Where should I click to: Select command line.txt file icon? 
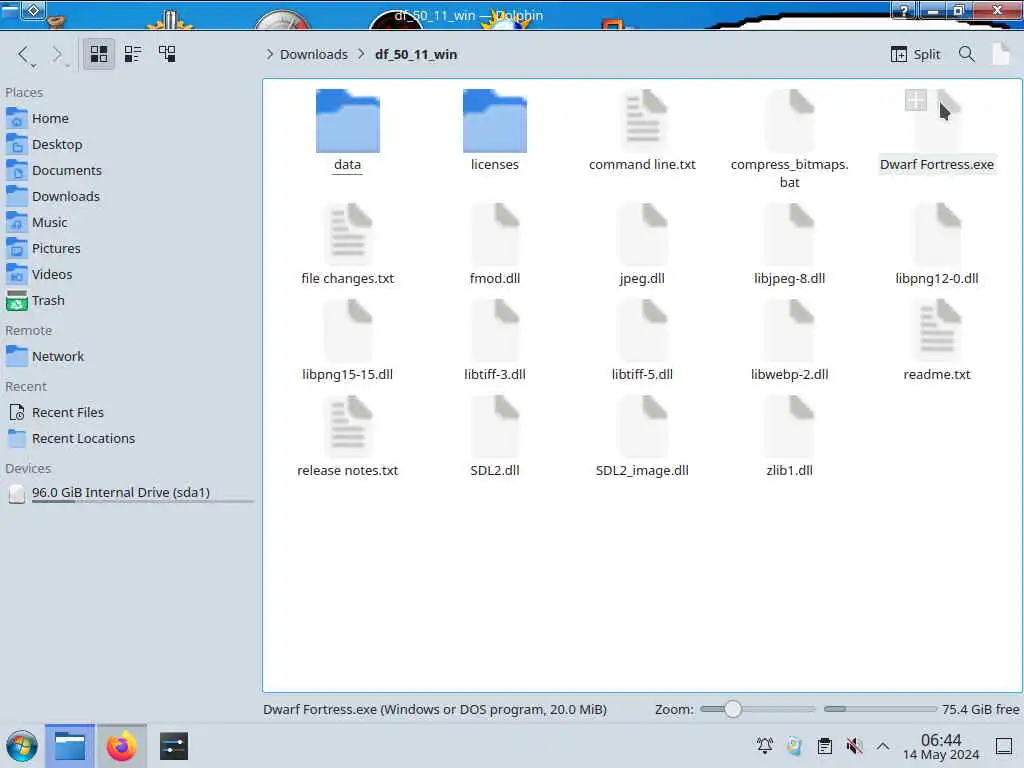(643, 121)
